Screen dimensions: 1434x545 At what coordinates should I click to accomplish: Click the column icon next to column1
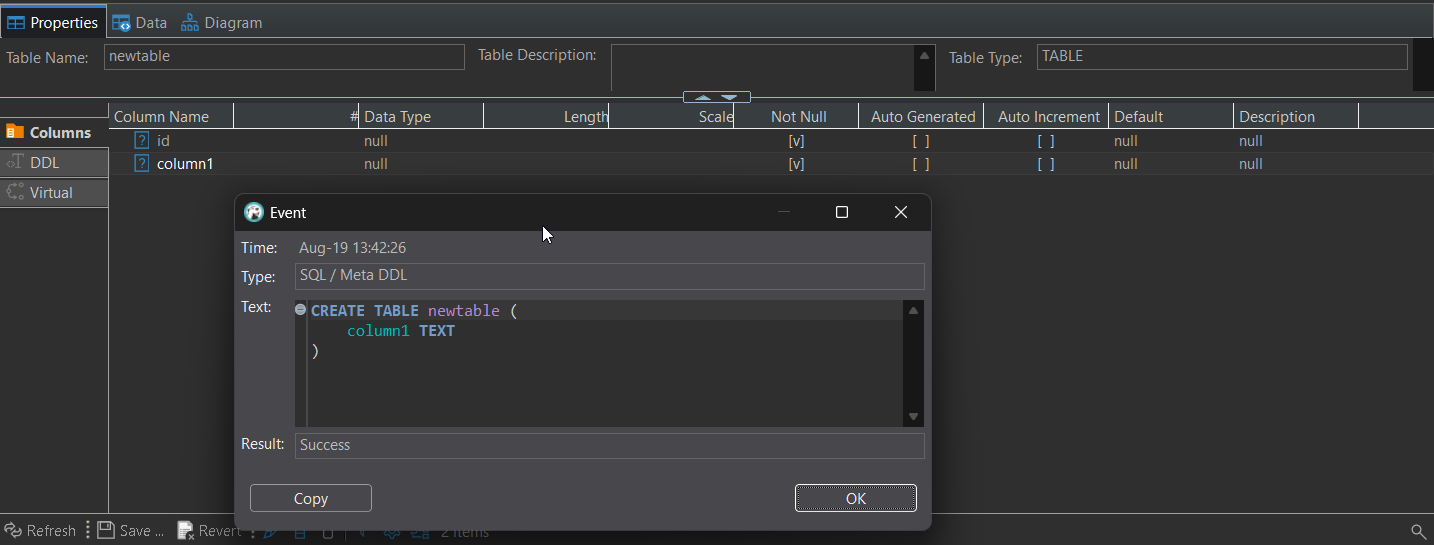pyautogui.click(x=142, y=163)
